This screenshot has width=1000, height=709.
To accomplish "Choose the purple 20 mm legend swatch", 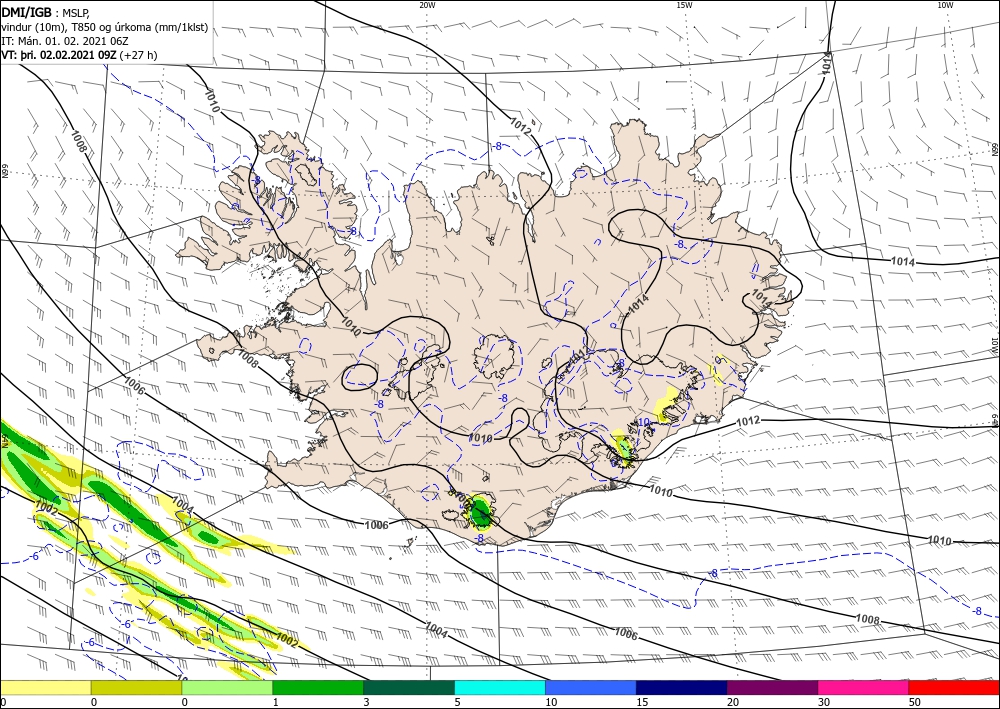I will (x=772, y=687).
